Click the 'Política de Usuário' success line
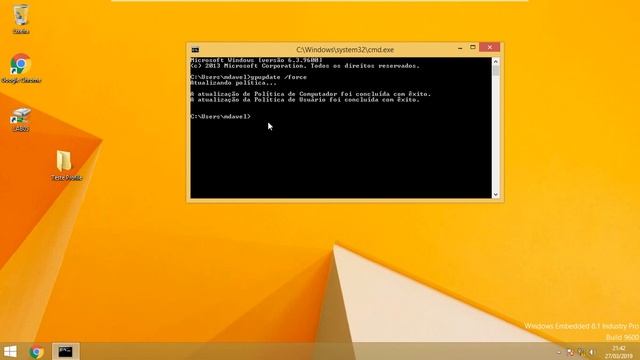 305,100
